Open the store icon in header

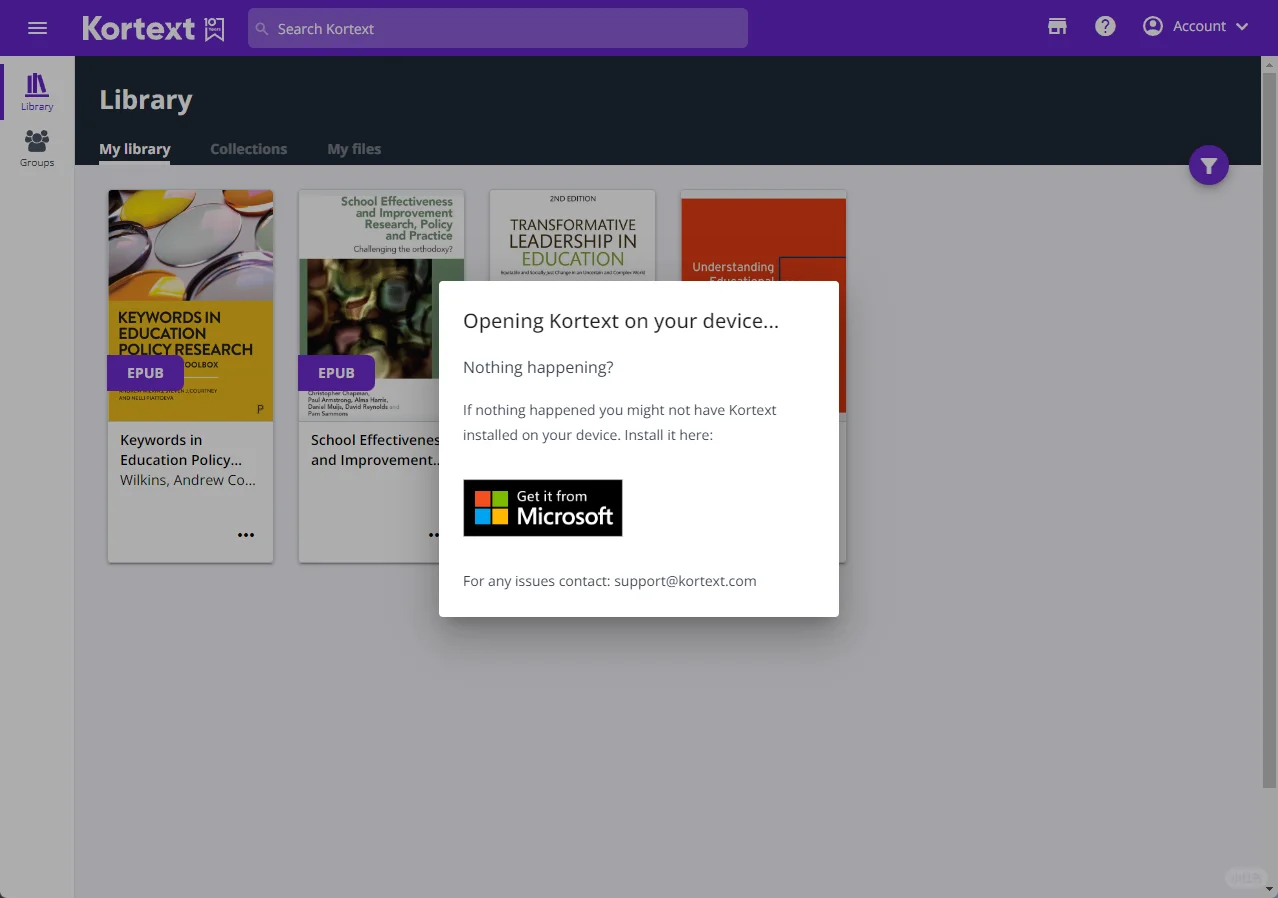[1057, 27]
